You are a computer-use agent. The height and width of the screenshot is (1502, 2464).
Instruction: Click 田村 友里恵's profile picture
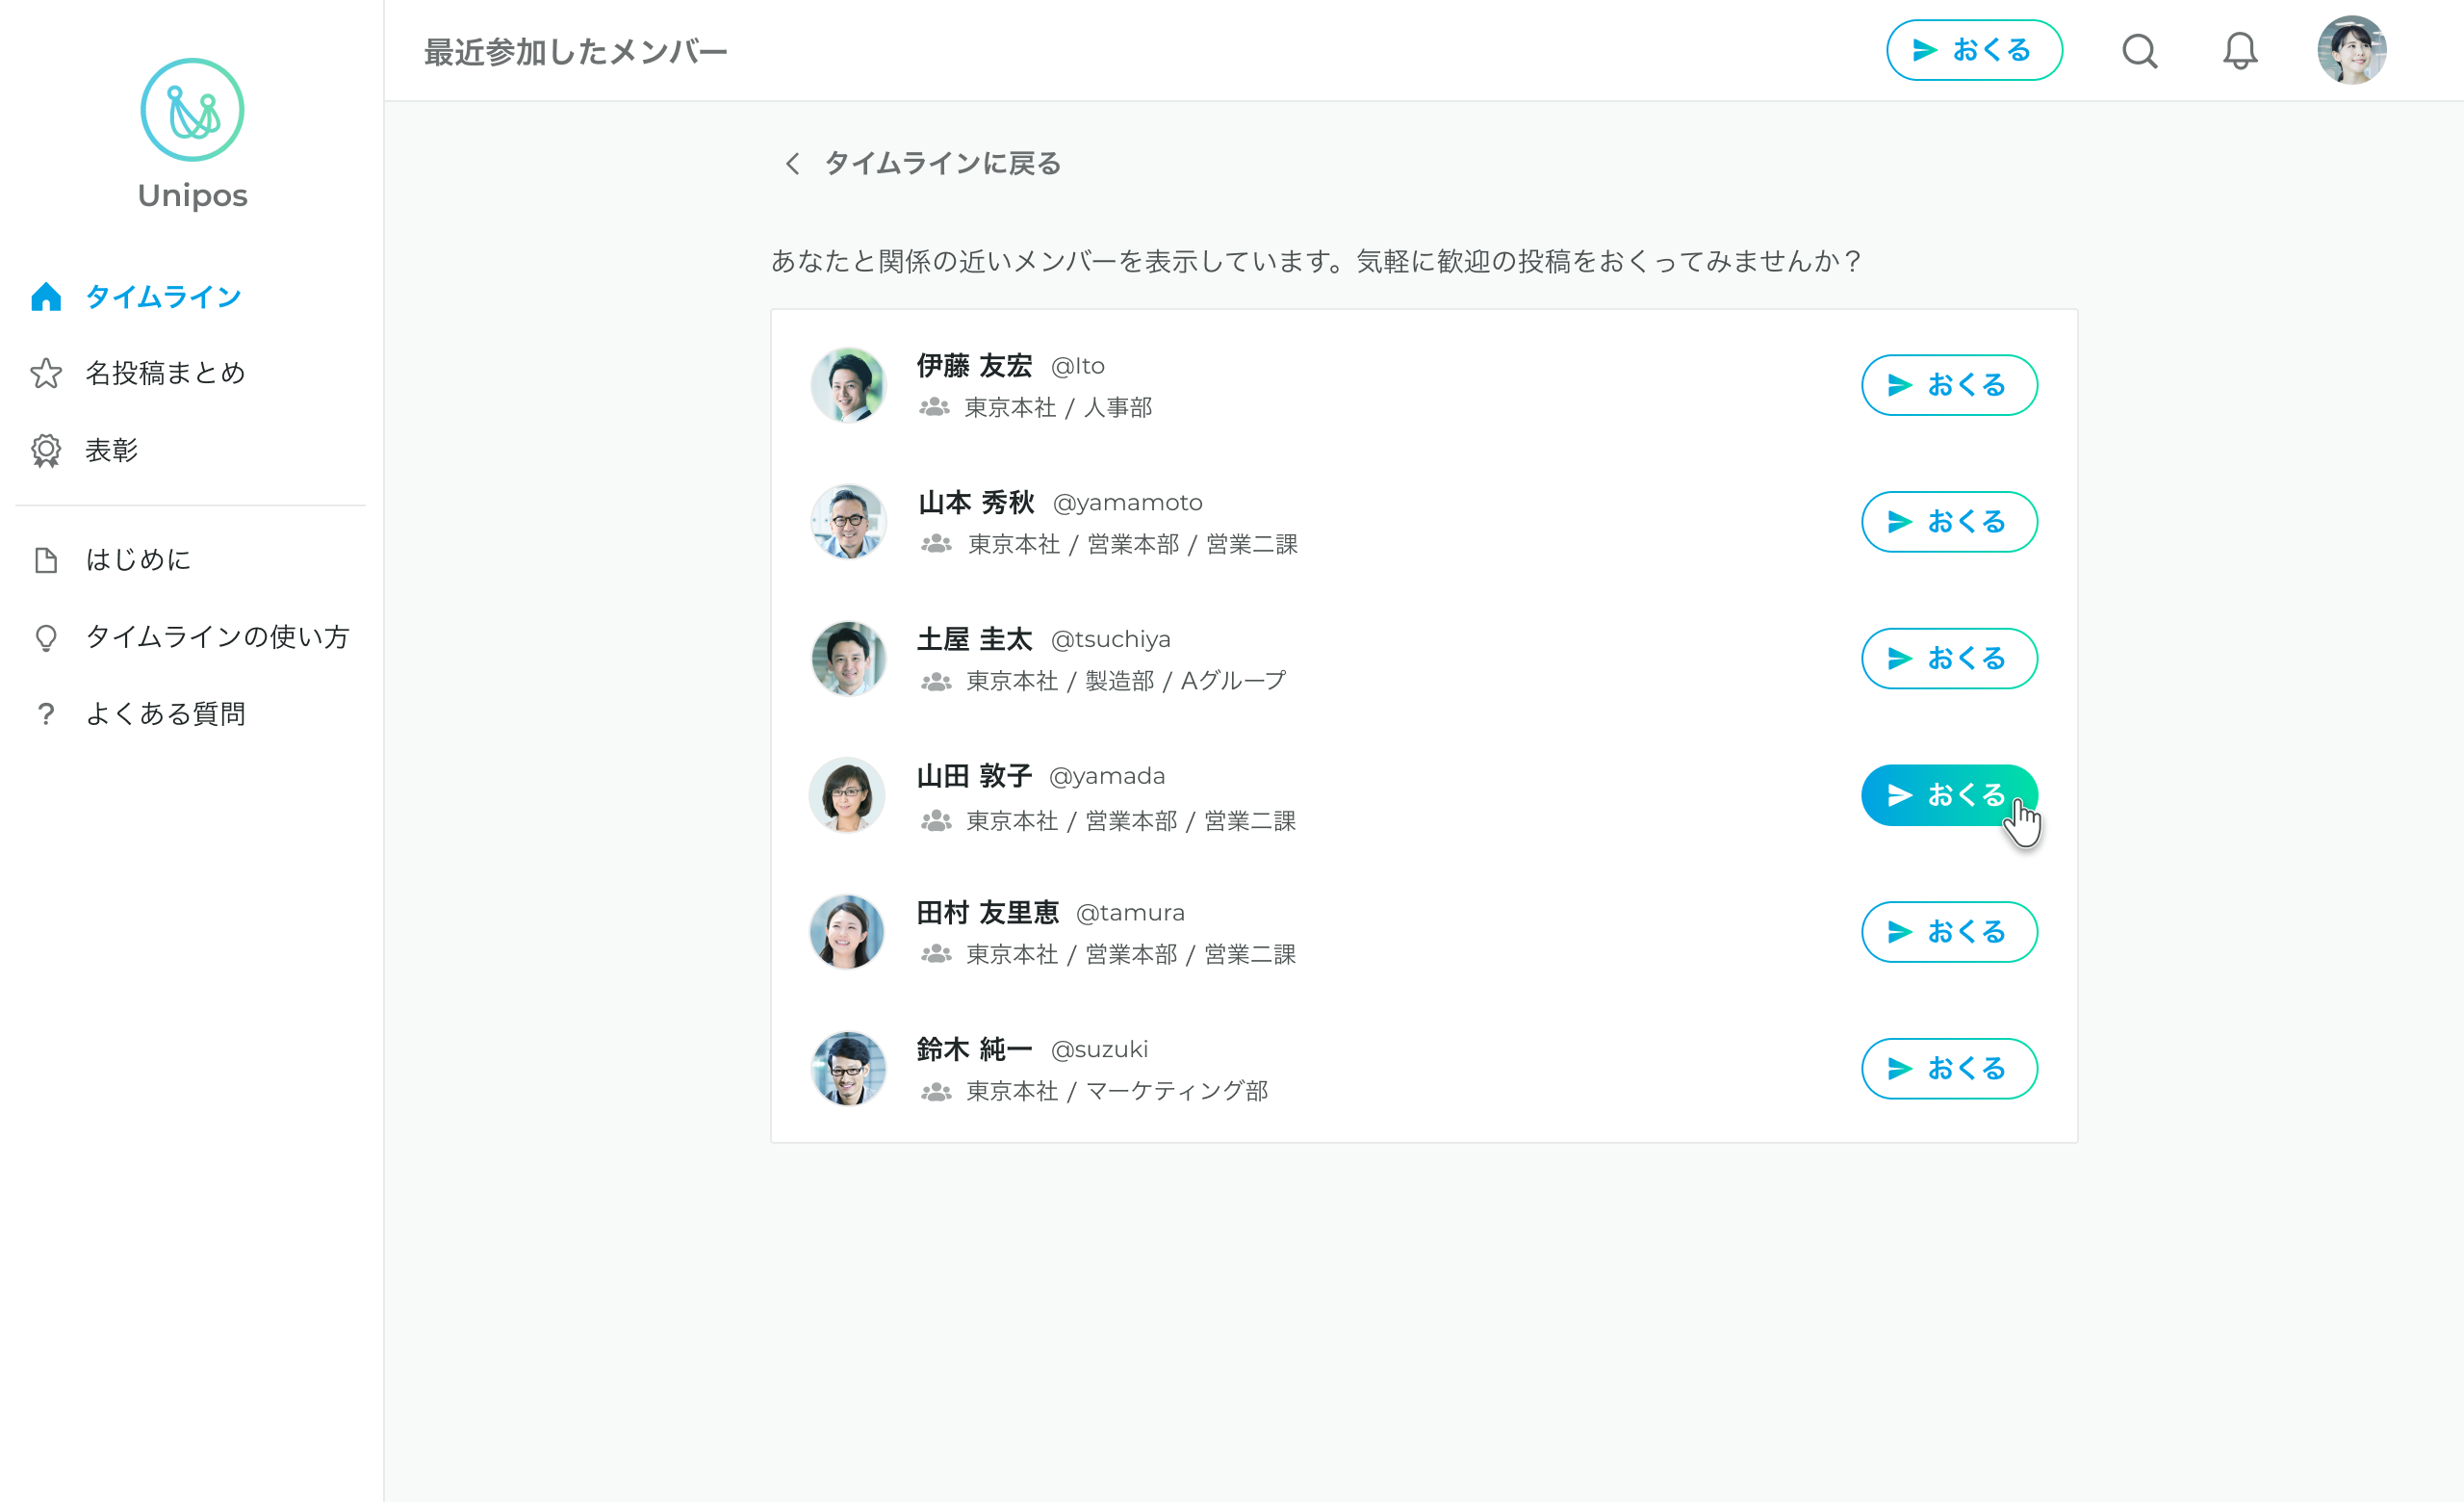pyautogui.click(x=848, y=931)
